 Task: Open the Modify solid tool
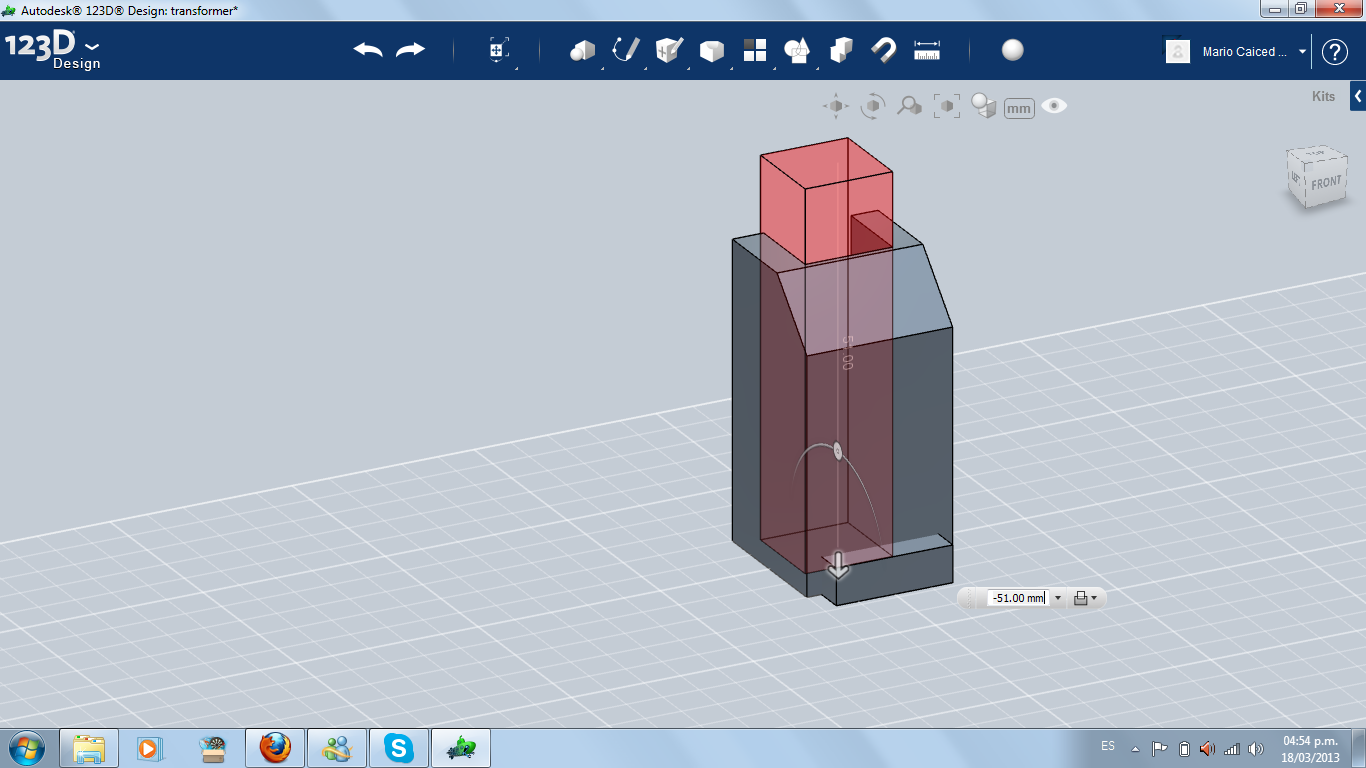(712, 51)
